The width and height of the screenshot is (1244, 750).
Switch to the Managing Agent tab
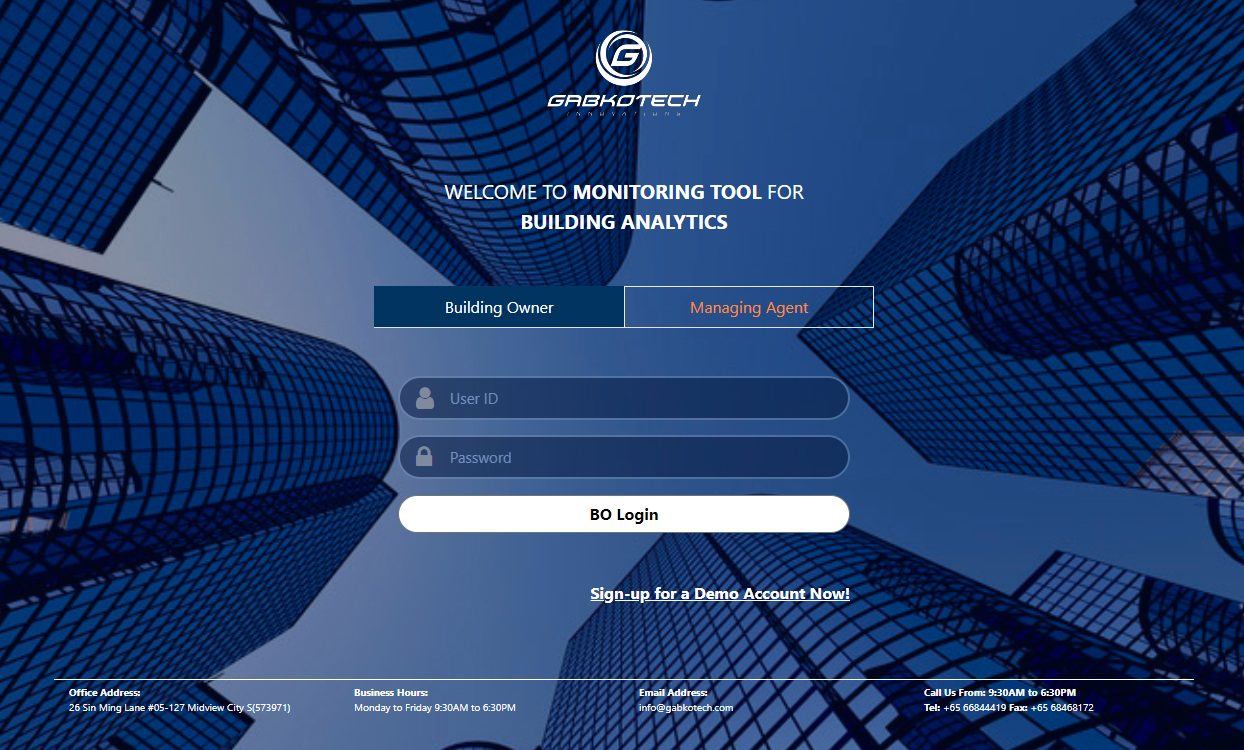click(748, 307)
